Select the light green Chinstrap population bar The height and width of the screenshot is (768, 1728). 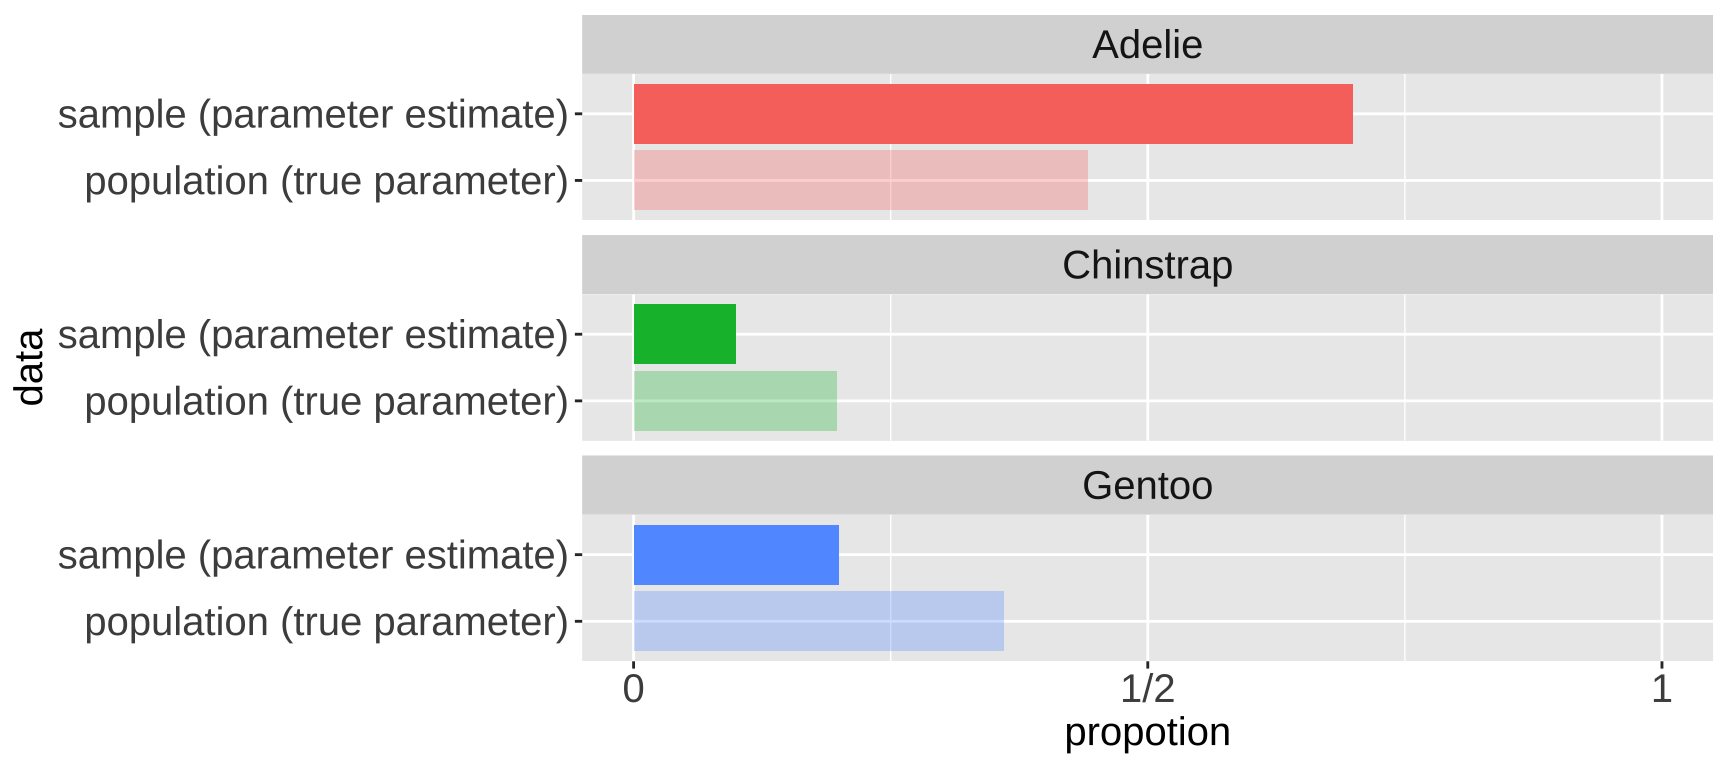[x=735, y=401]
